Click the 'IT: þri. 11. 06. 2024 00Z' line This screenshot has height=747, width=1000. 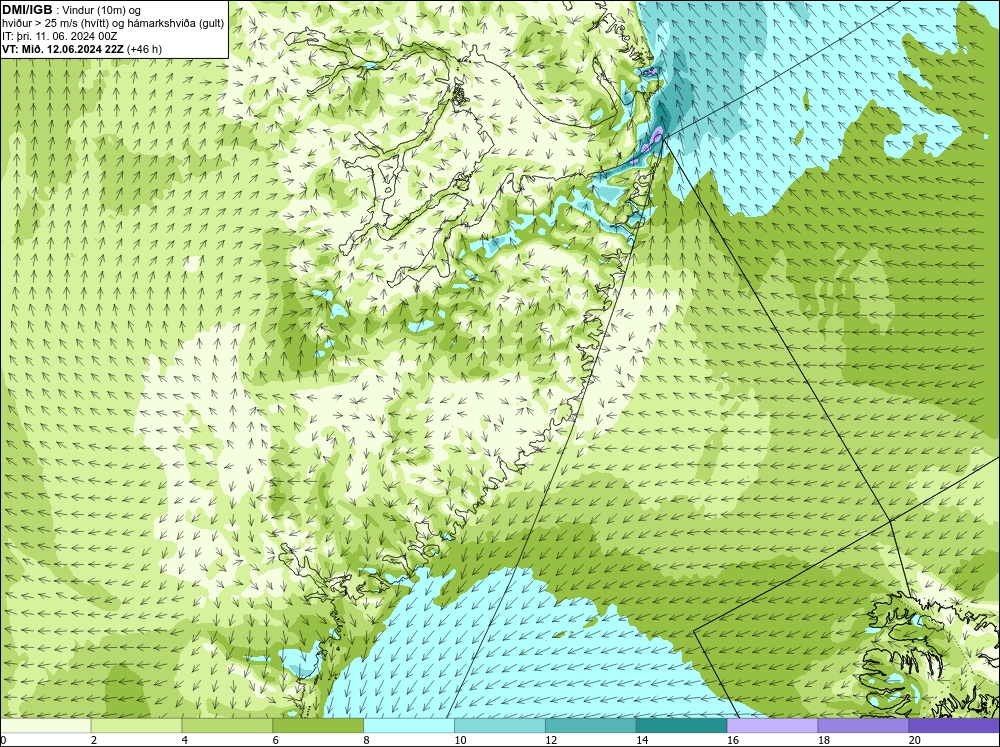(x=59, y=36)
